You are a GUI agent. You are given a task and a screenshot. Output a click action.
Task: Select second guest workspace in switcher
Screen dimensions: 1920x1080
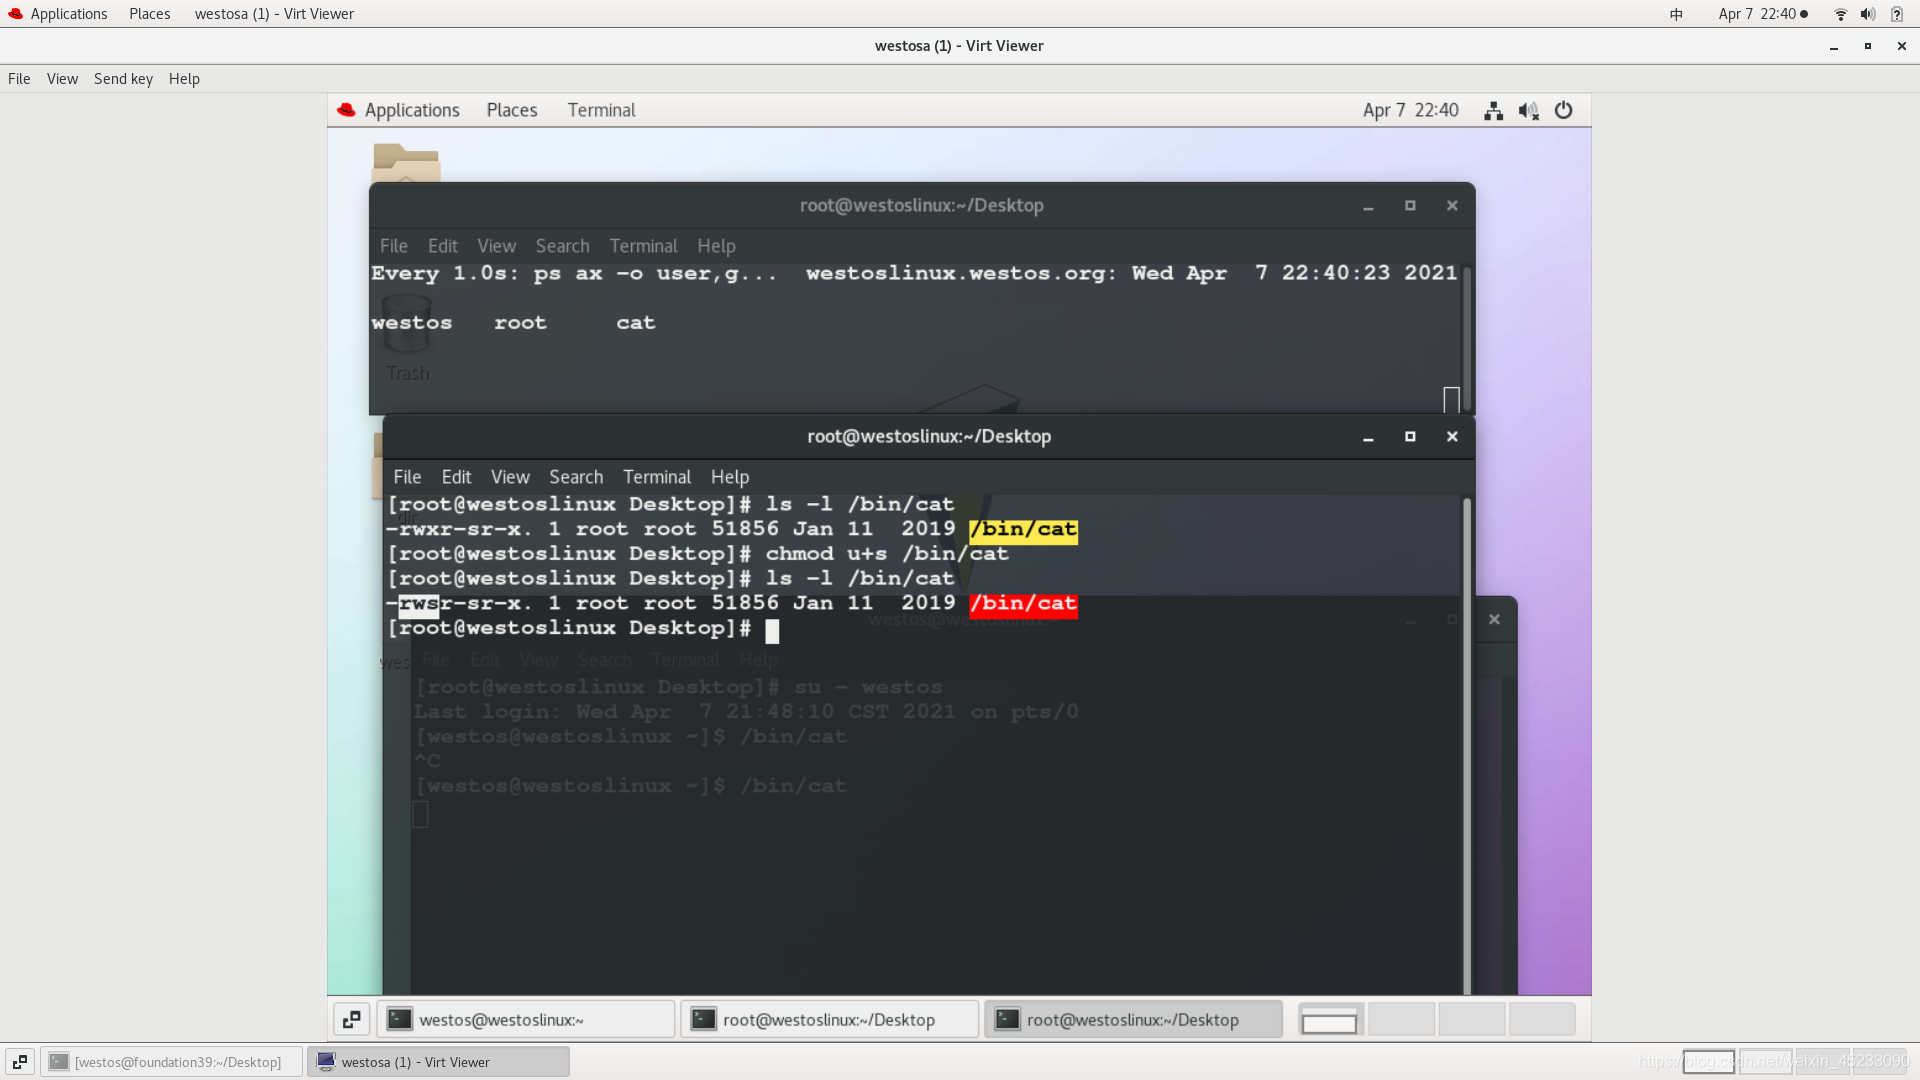1401,1019
